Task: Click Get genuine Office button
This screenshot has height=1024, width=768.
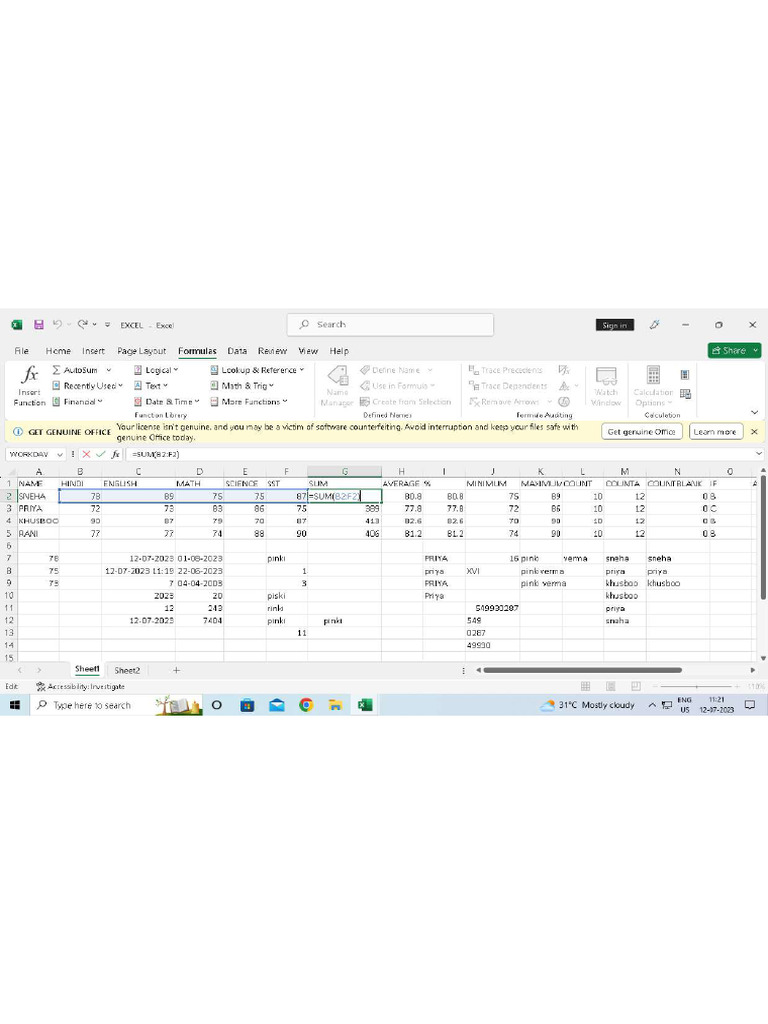Action: tap(641, 432)
